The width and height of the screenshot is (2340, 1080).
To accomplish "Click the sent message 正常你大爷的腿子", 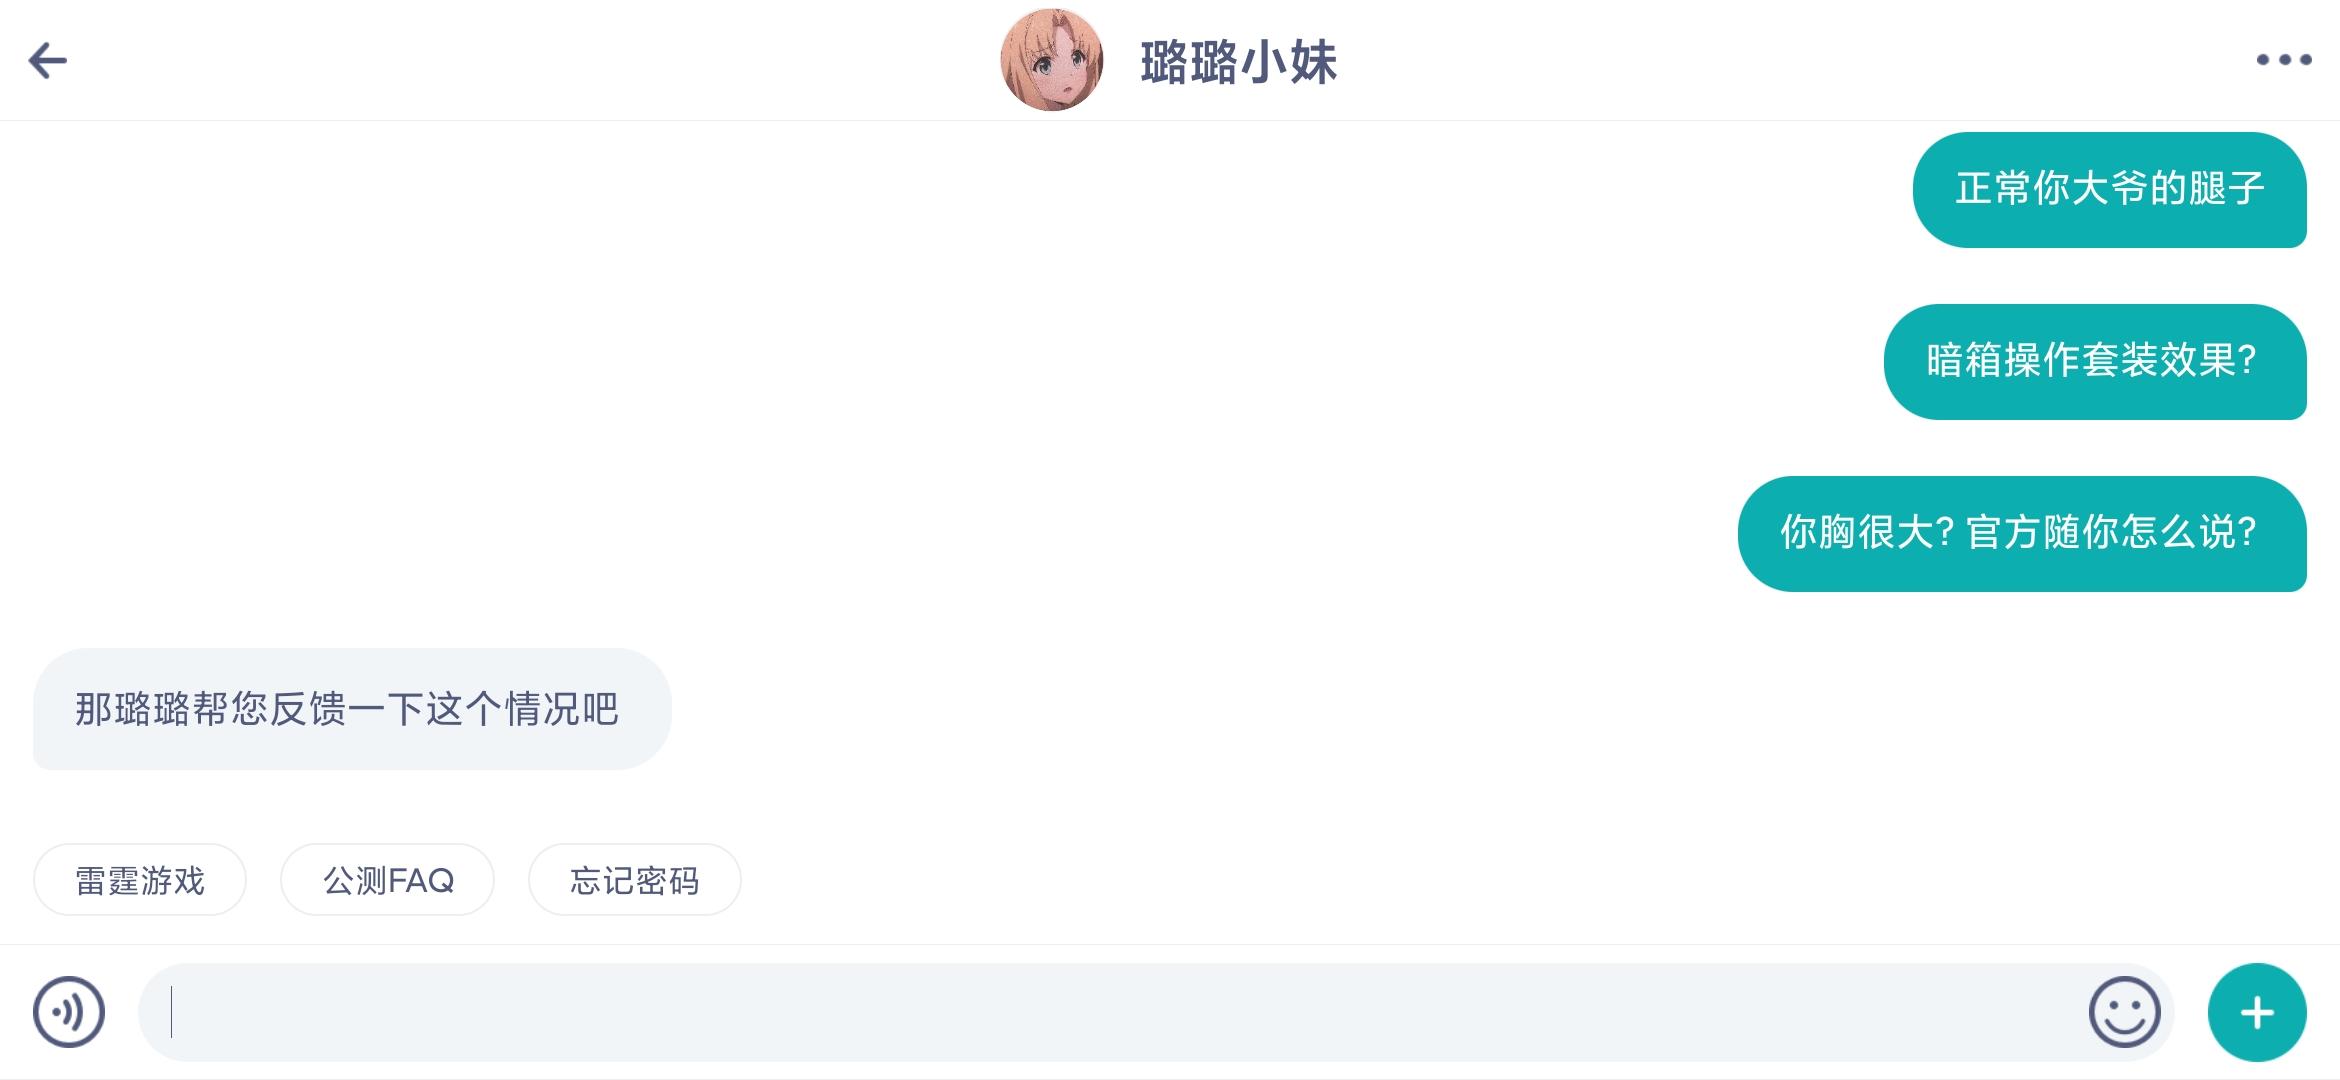I will [x=2110, y=190].
